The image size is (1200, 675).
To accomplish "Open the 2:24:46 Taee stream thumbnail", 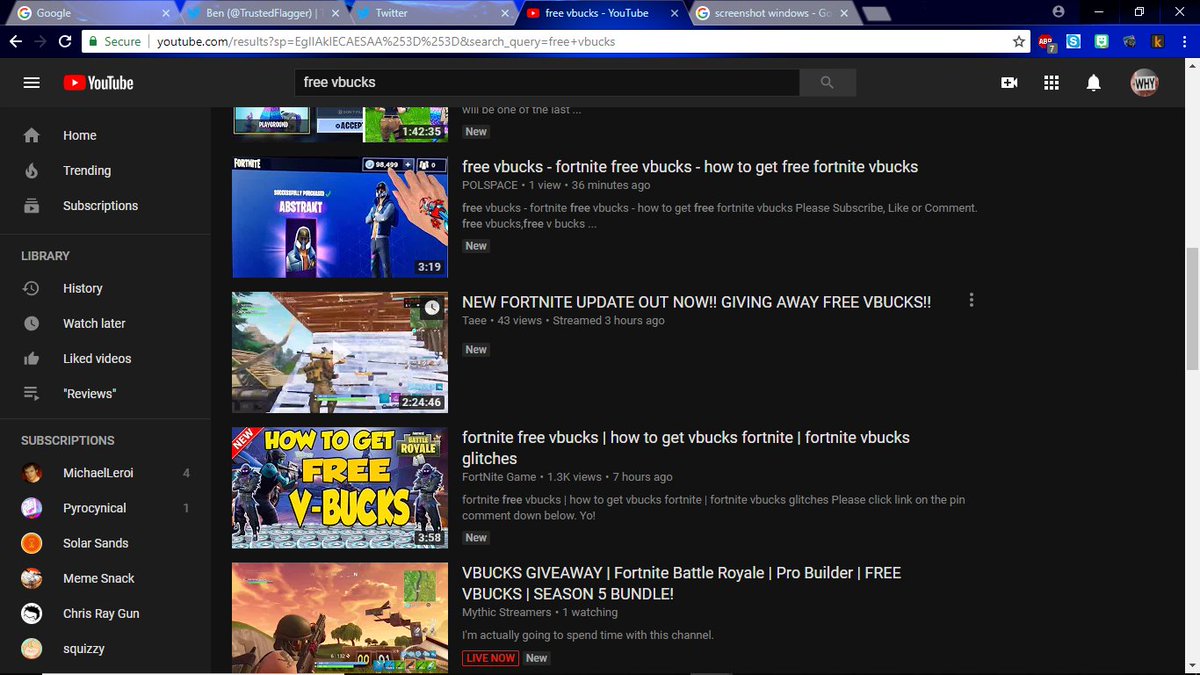I will click(x=340, y=352).
